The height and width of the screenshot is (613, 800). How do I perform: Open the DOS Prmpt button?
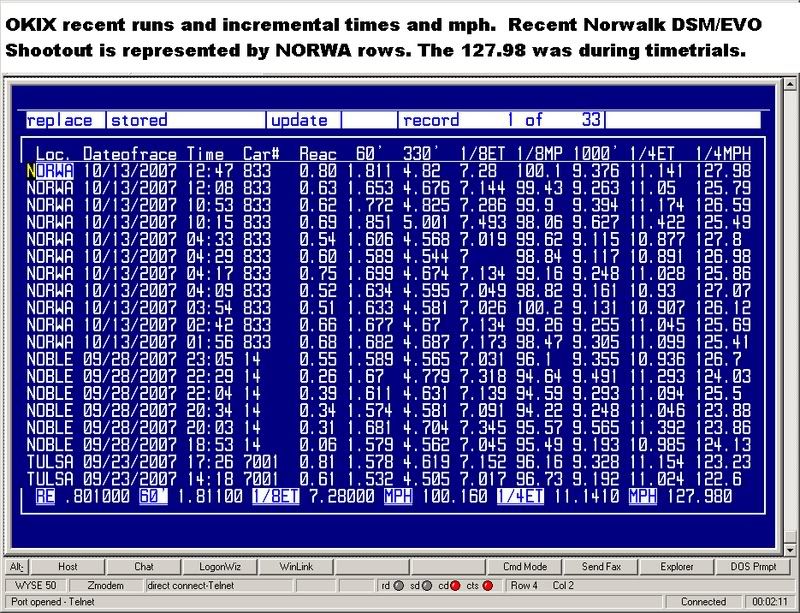(754, 567)
